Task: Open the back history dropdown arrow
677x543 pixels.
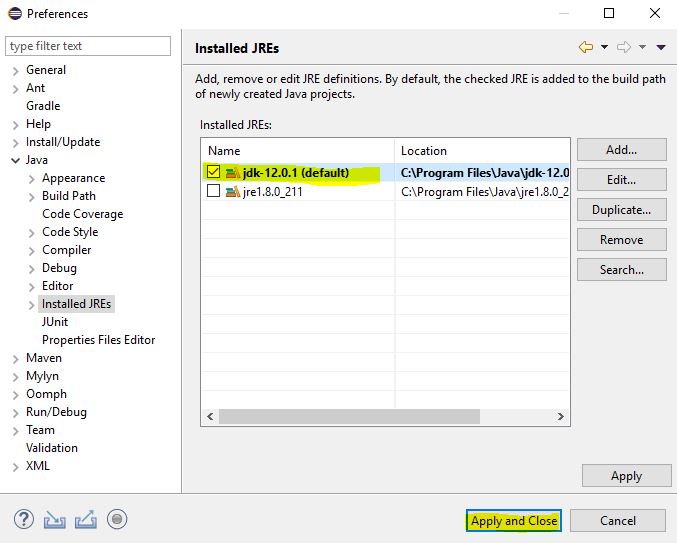Action: [x=604, y=47]
